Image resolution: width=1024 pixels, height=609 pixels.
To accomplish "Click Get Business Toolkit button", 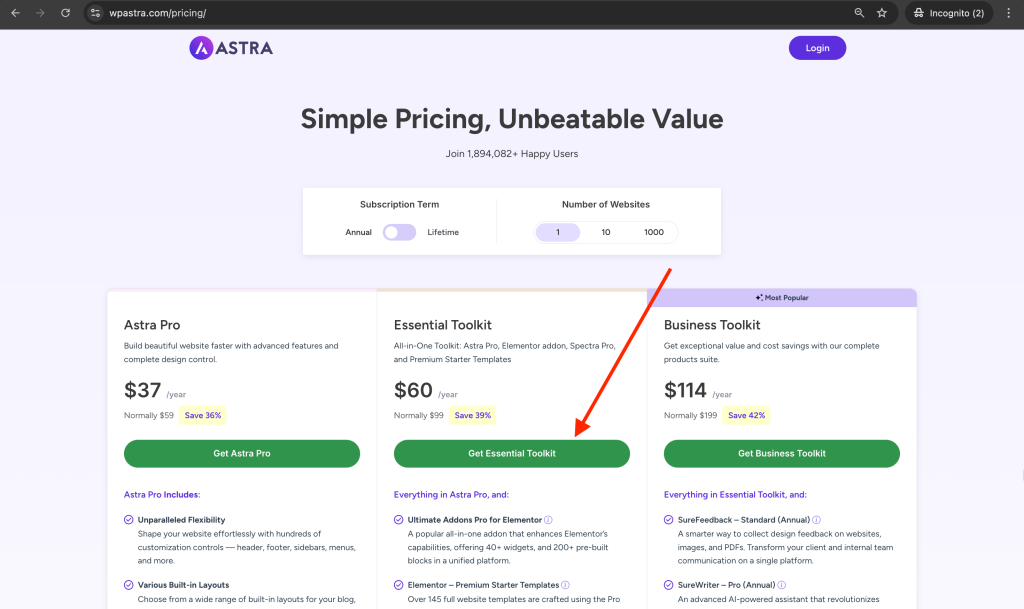I will tap(782, 454).
